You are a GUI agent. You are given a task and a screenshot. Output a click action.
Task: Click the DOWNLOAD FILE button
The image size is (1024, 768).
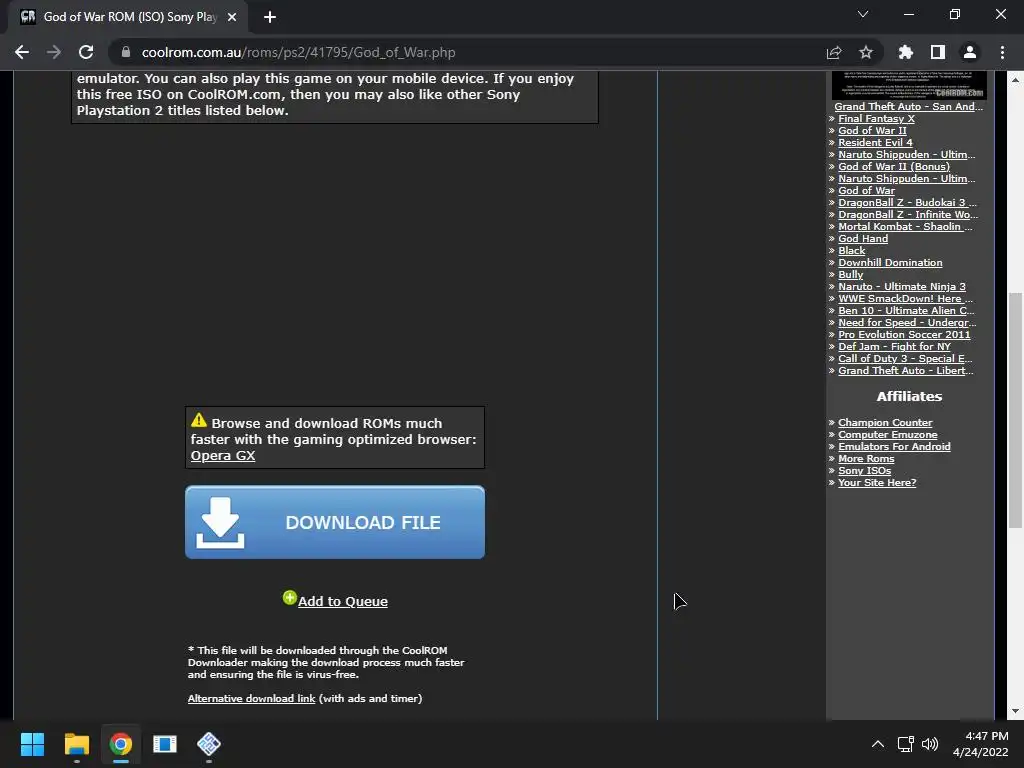click(335, 522)
